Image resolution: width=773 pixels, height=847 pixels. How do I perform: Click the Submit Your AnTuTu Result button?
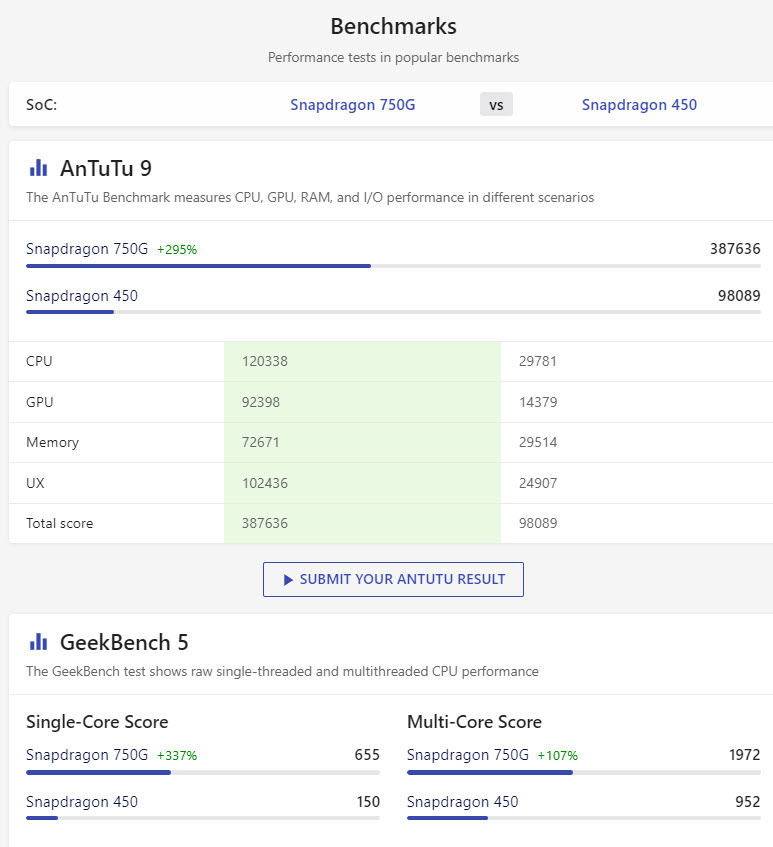tap(393, 579)
